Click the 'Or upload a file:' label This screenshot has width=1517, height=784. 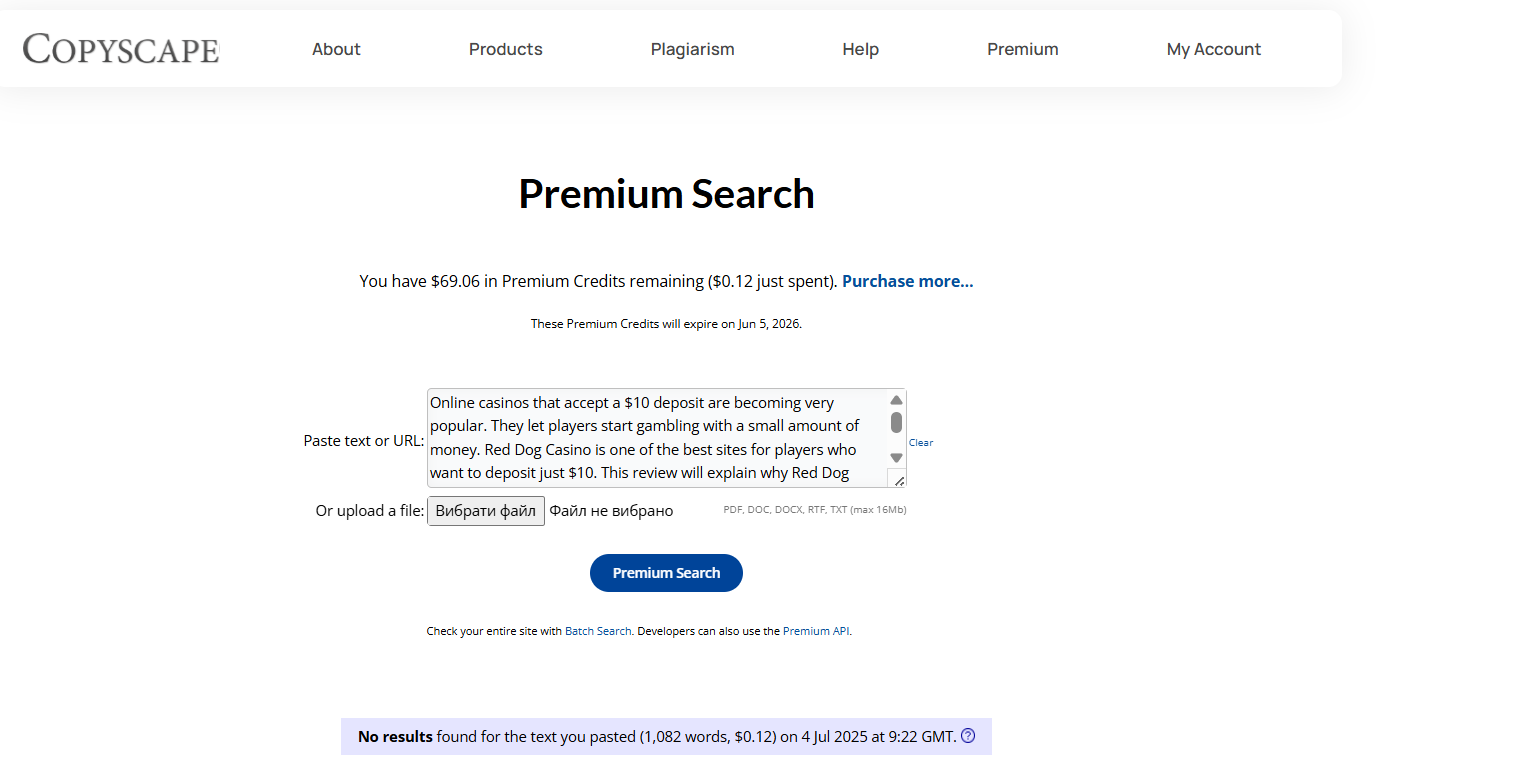point(370,511)
